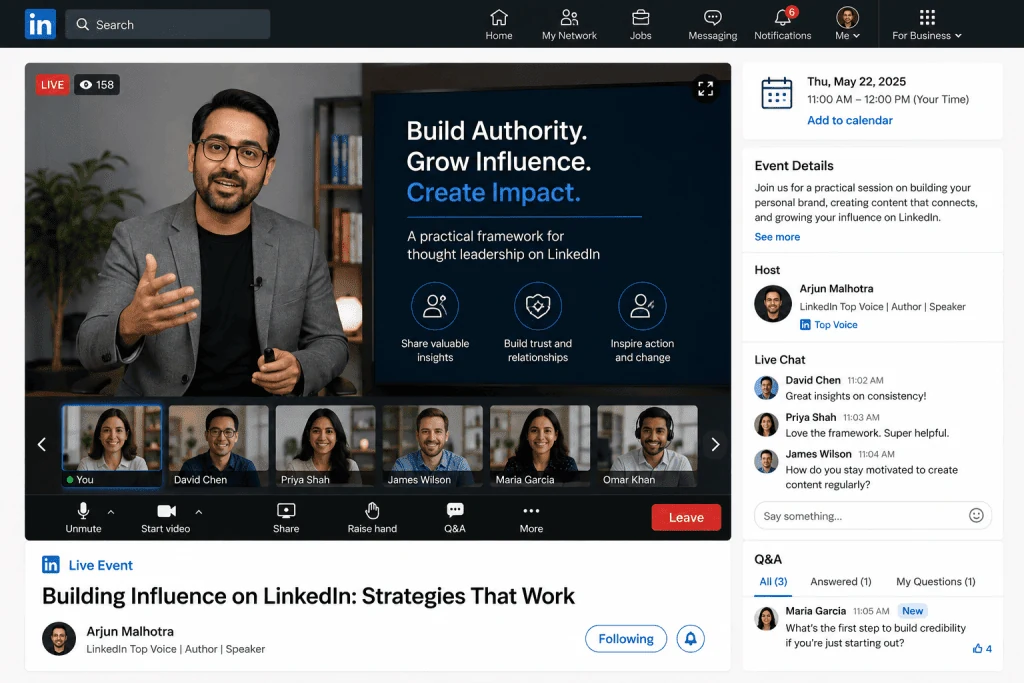1024x683 pixels.
Task: Click David Chen's name in chat
Action: (812, 380)
